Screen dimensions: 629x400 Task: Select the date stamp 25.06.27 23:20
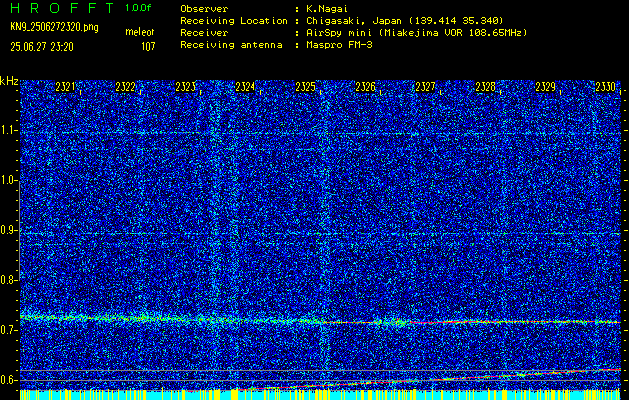pos(42,47)
